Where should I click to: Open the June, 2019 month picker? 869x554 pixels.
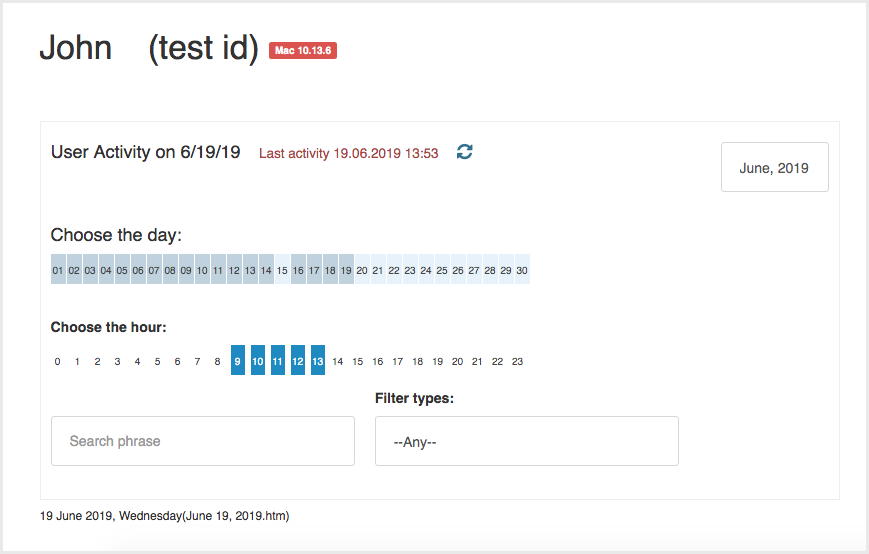click(x=774, y=167)
